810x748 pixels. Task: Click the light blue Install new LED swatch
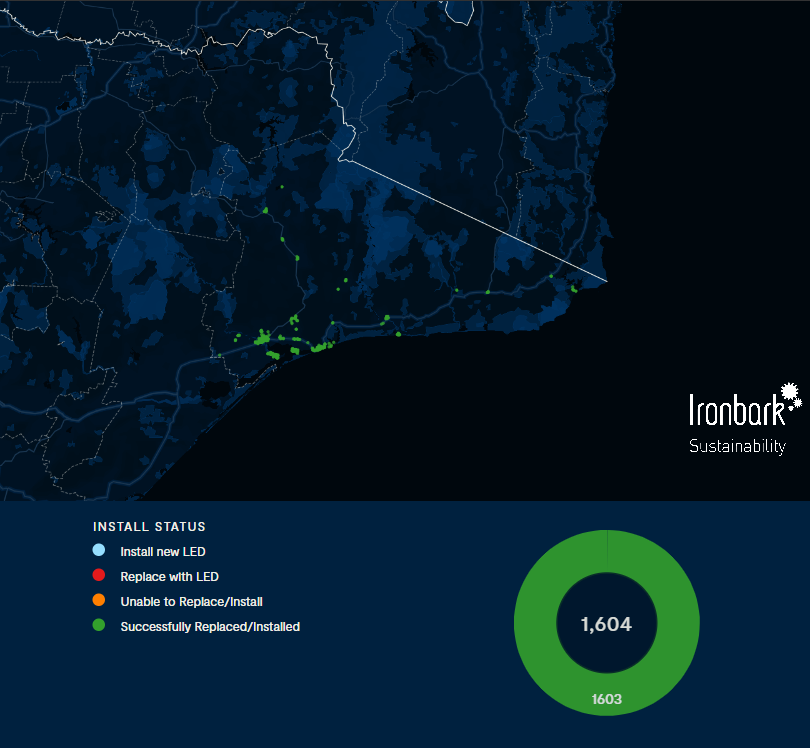99,550
